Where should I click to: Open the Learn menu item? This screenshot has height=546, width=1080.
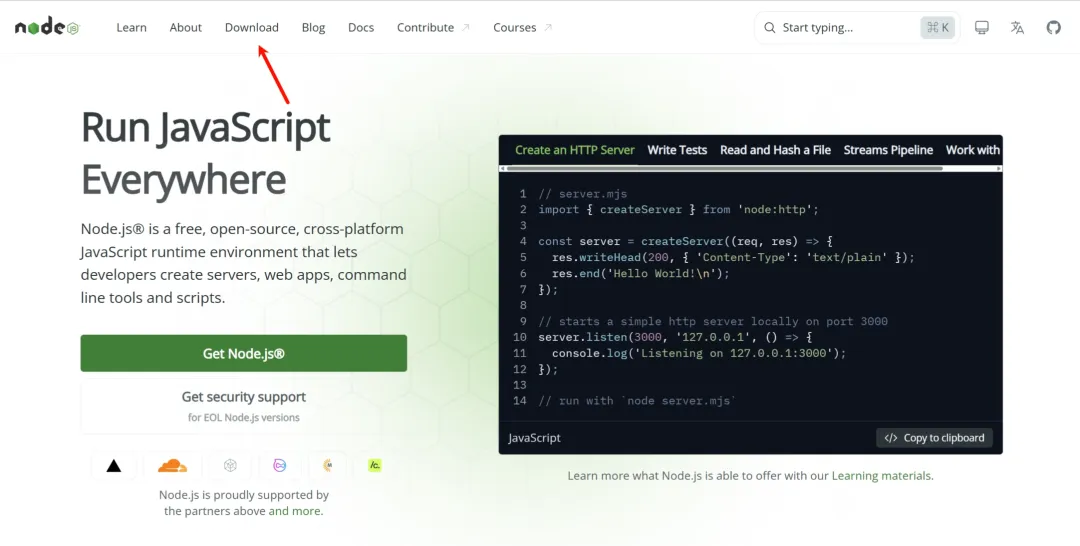point(132,28)
